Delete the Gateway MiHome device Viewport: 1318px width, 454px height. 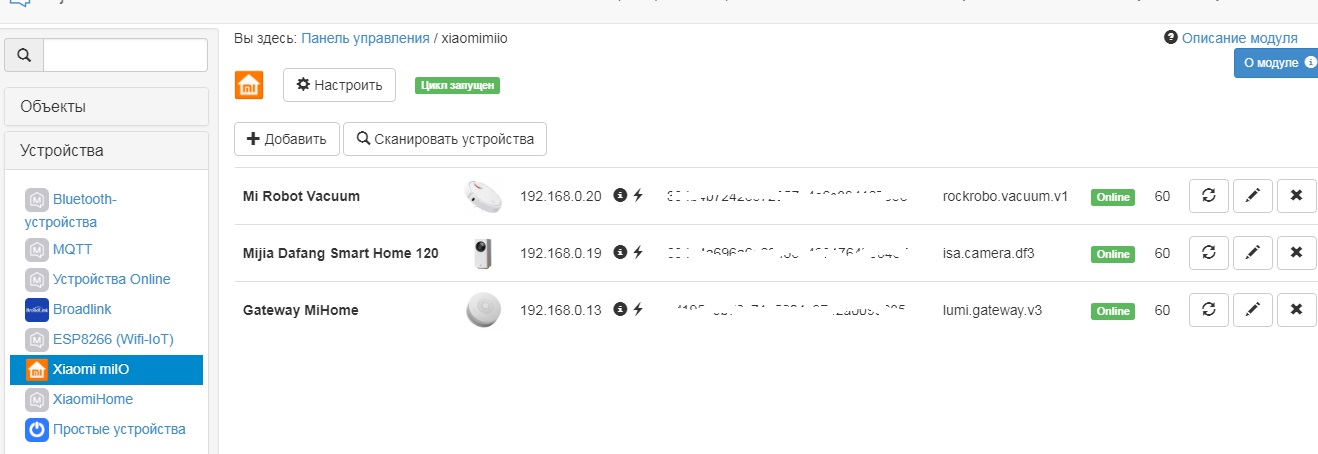[x=1296, y=310]
